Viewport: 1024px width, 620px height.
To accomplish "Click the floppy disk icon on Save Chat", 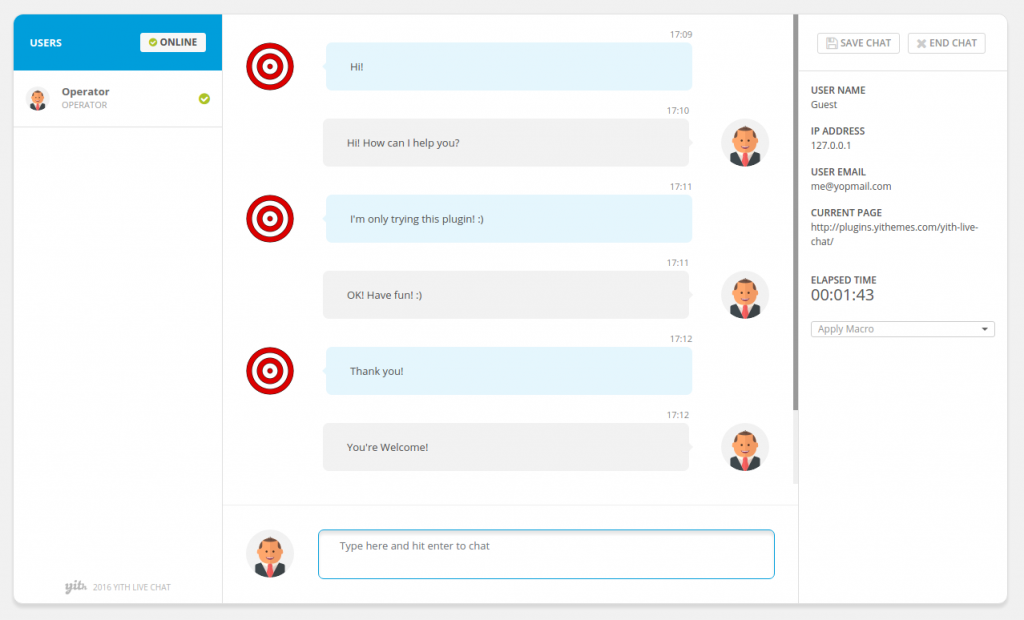I will pos(831,43).
